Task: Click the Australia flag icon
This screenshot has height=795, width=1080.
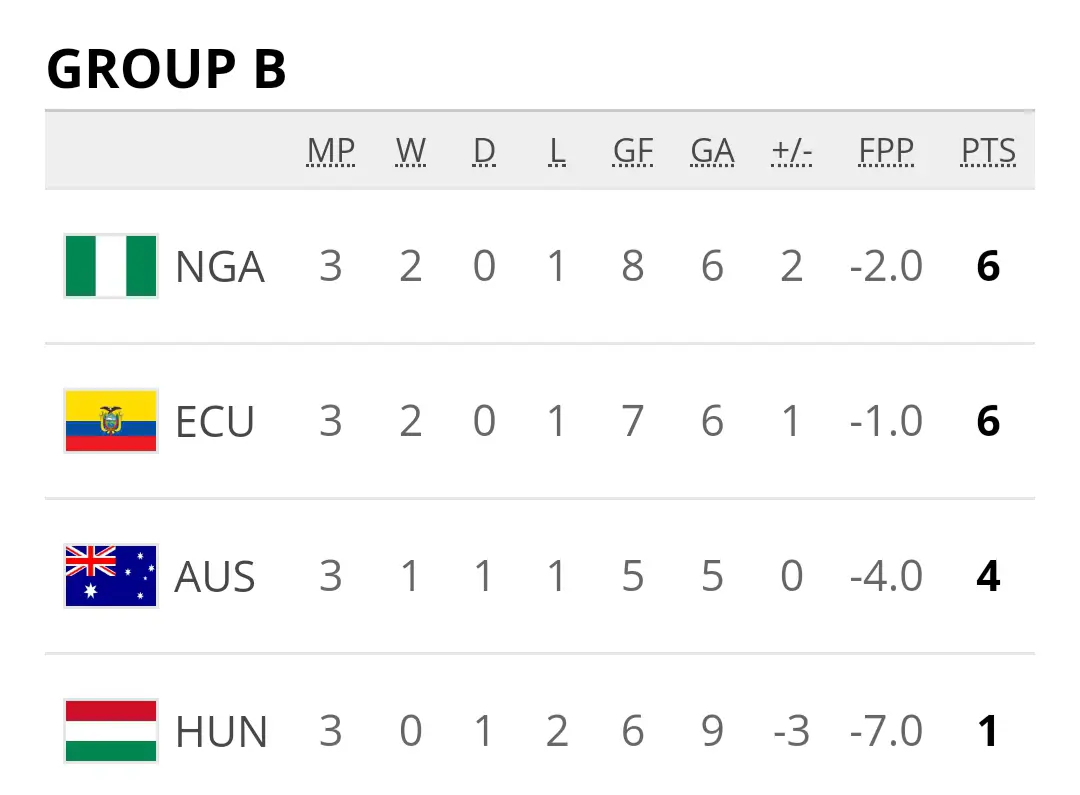Action: (x=111, y=576)
